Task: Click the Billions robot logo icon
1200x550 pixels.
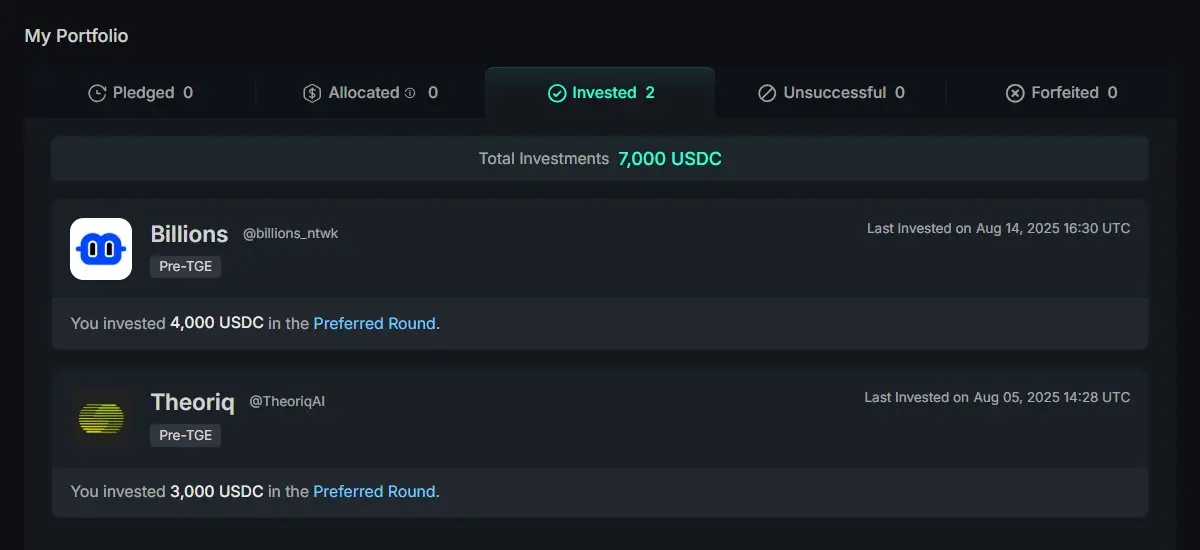Action: point(101,249)
